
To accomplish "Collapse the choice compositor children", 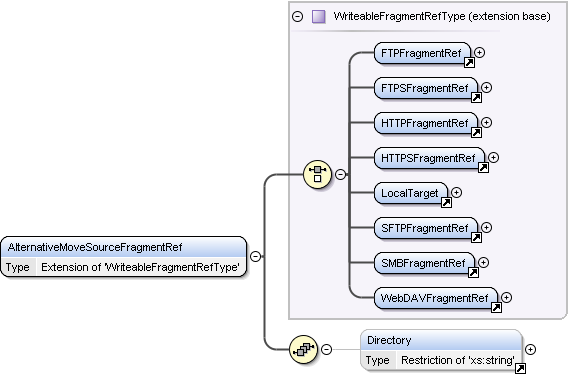I will pos(340,174).
